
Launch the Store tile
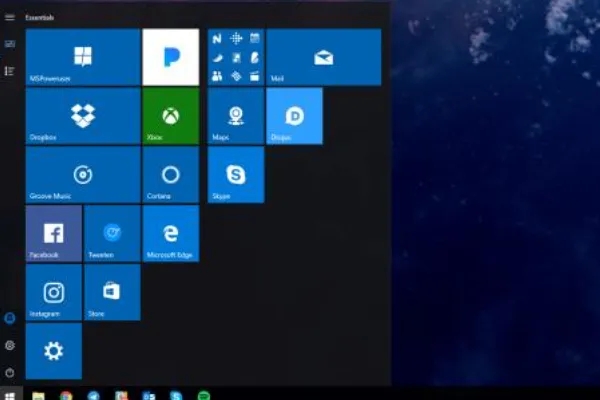coord(112,292)
